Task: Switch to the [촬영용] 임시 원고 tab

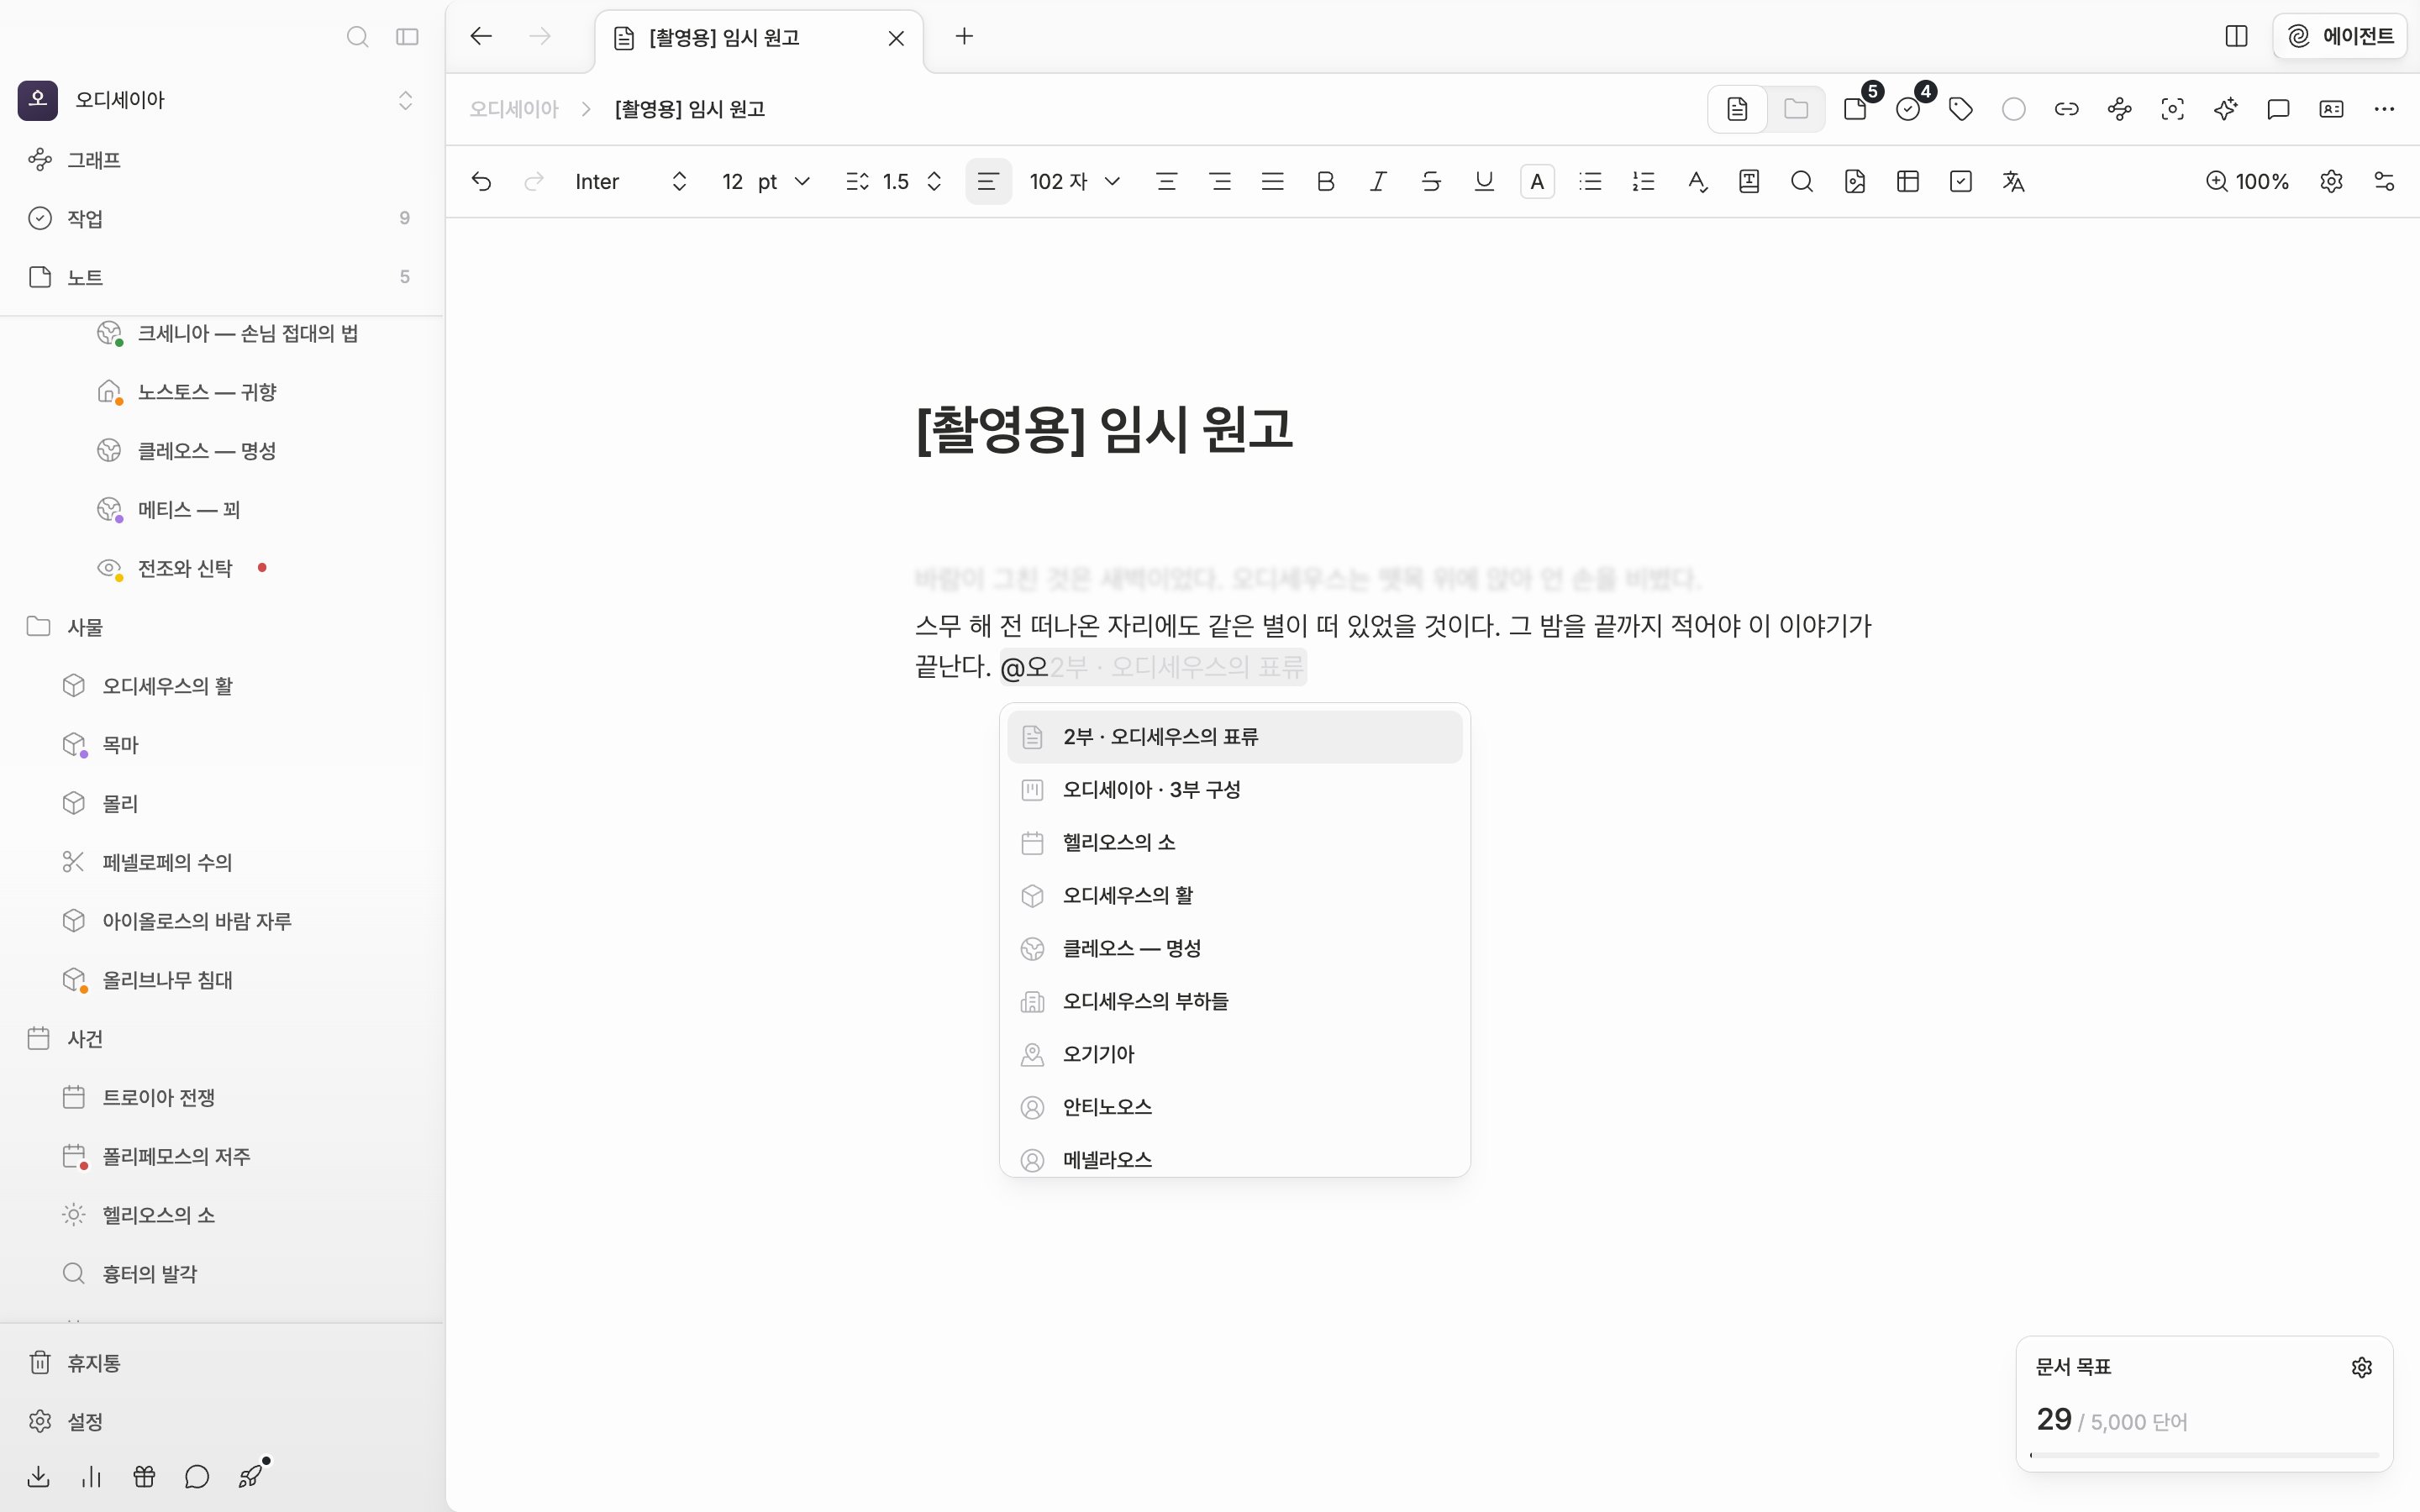Action: coord(758,38)
